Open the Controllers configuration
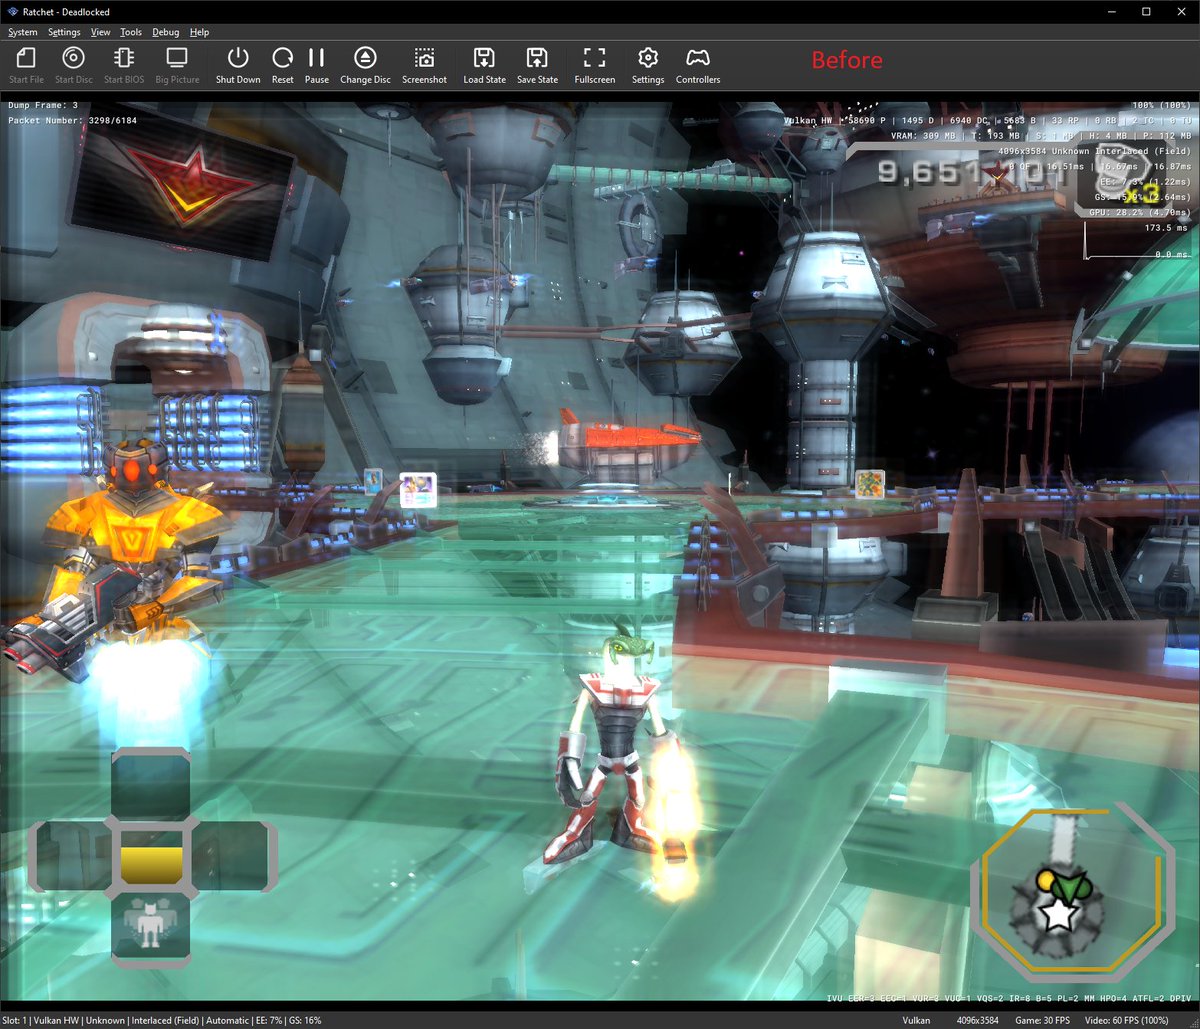1200x1029 pixels. (698, 66)
